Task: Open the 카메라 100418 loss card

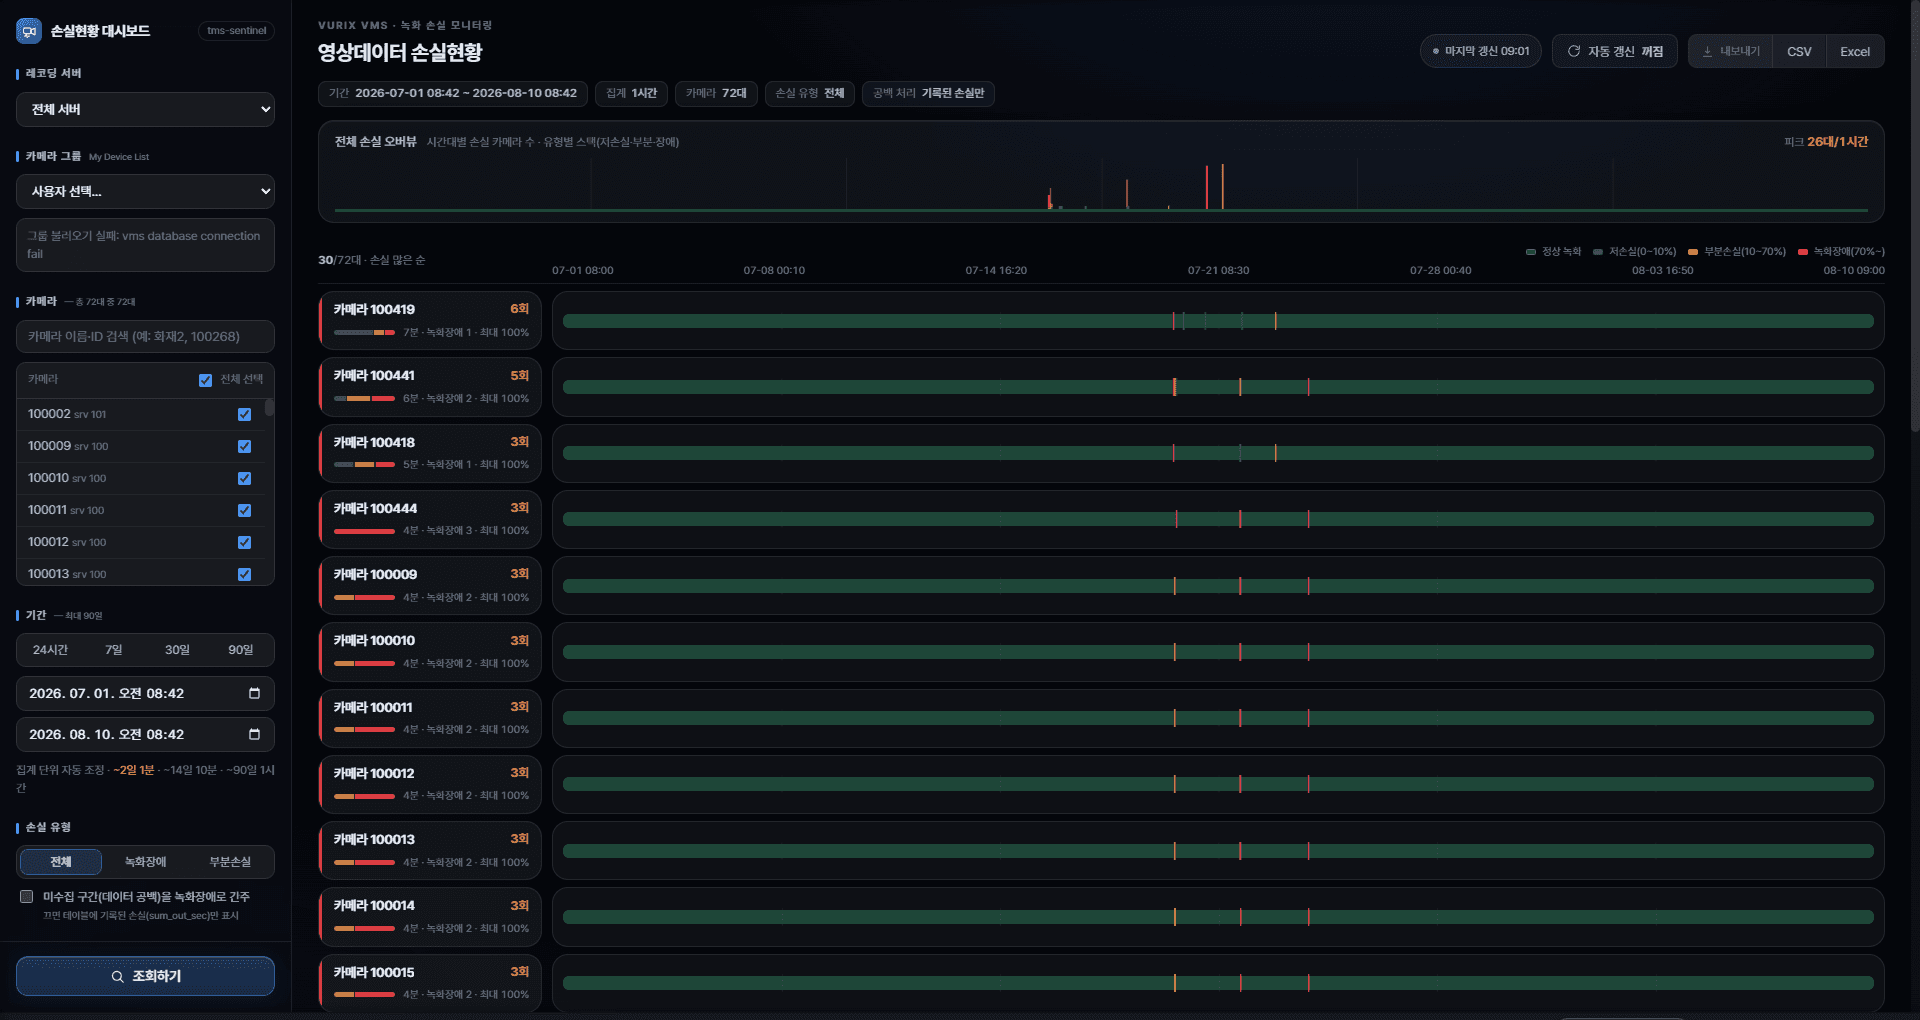Action: [x=430, y=453]
